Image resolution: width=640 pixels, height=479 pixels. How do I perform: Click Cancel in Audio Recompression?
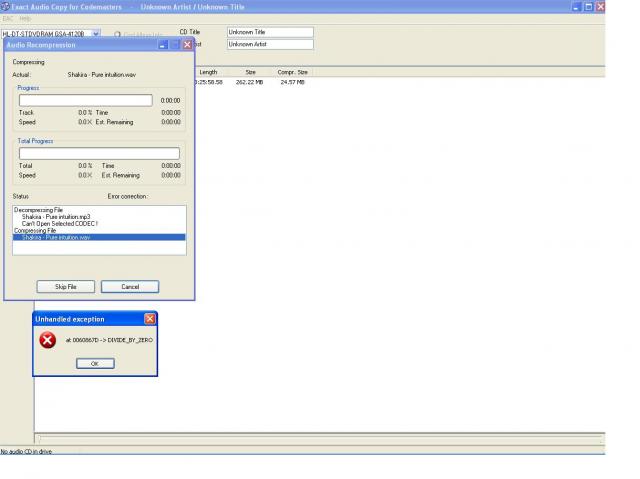point(130,287)
